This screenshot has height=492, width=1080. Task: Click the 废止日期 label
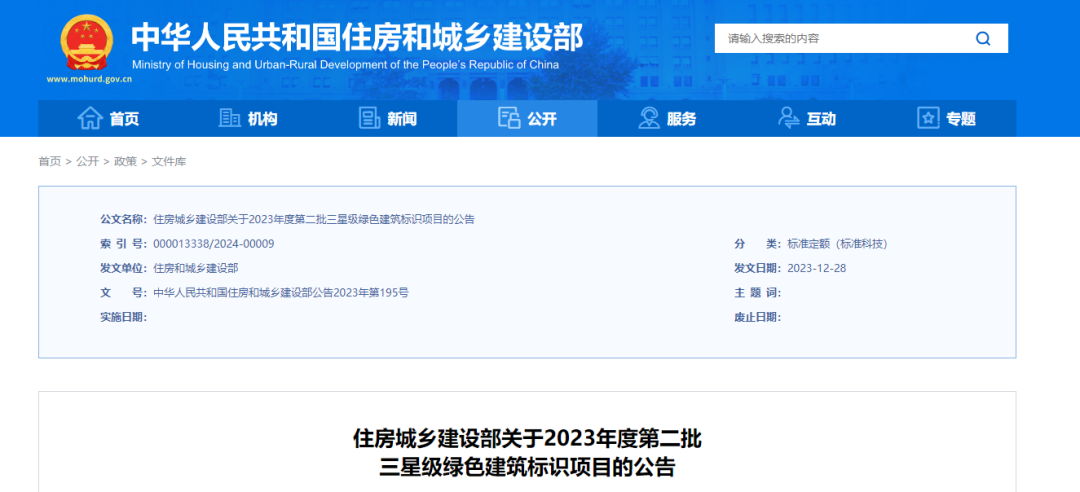point(758,317)
